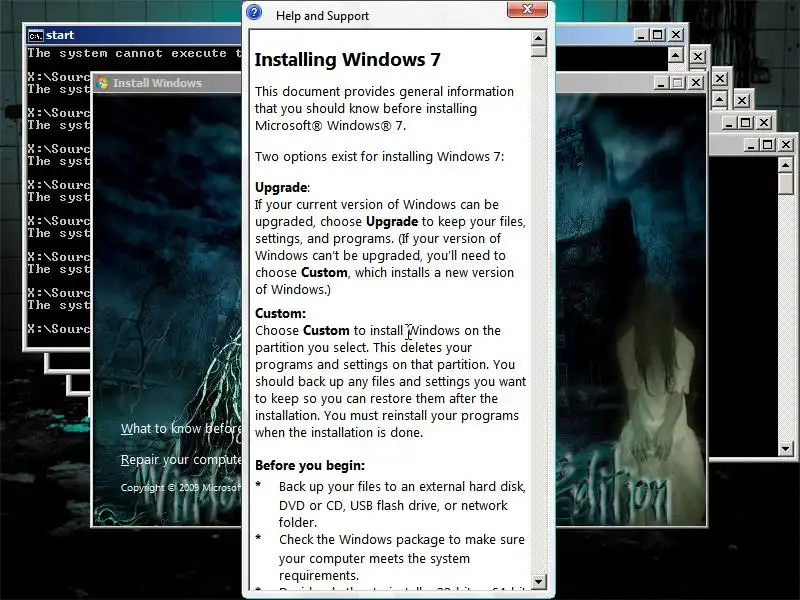Close the Install Windows window

696,83
